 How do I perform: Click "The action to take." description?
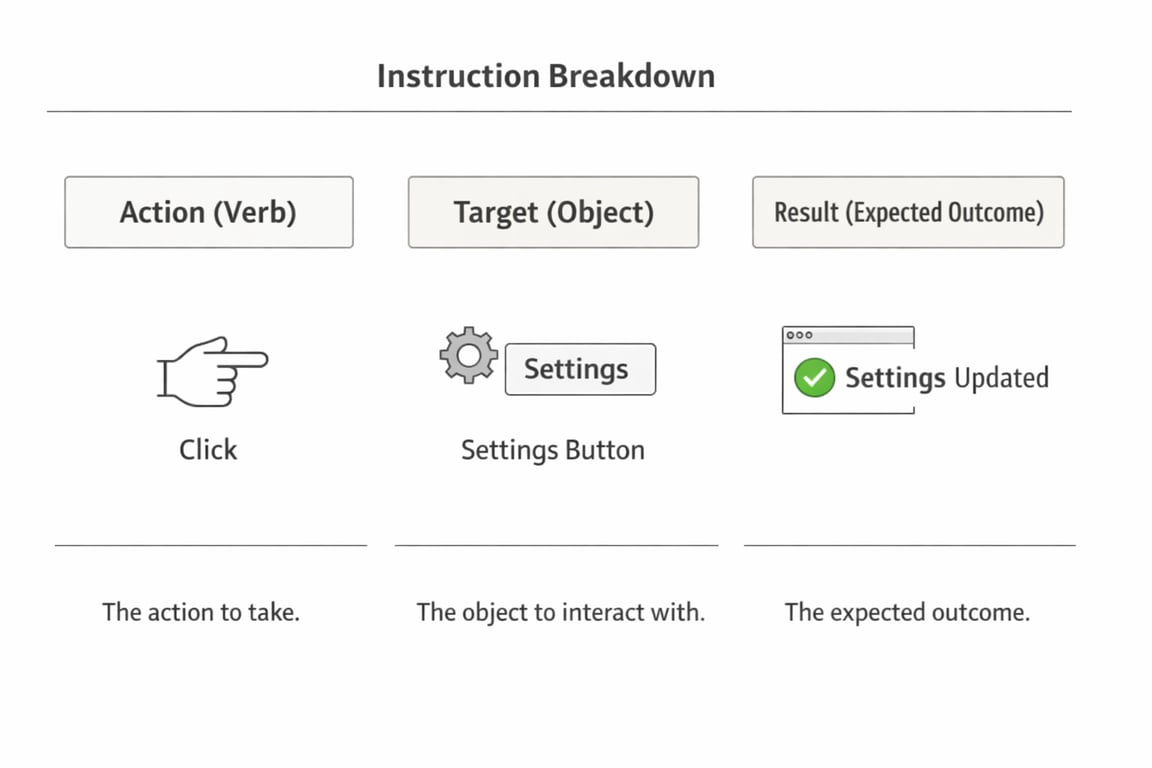click(201, 612)
